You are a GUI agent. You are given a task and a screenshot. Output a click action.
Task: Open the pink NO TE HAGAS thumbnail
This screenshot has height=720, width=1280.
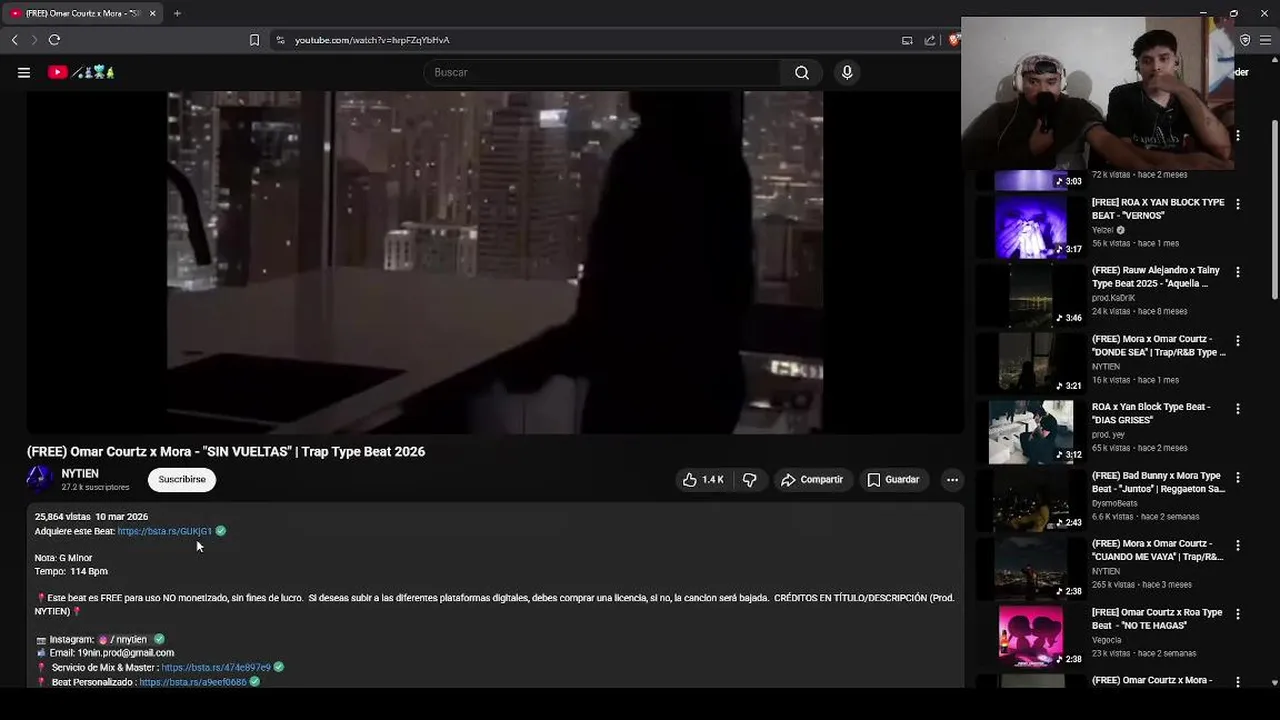(1031, 638)
